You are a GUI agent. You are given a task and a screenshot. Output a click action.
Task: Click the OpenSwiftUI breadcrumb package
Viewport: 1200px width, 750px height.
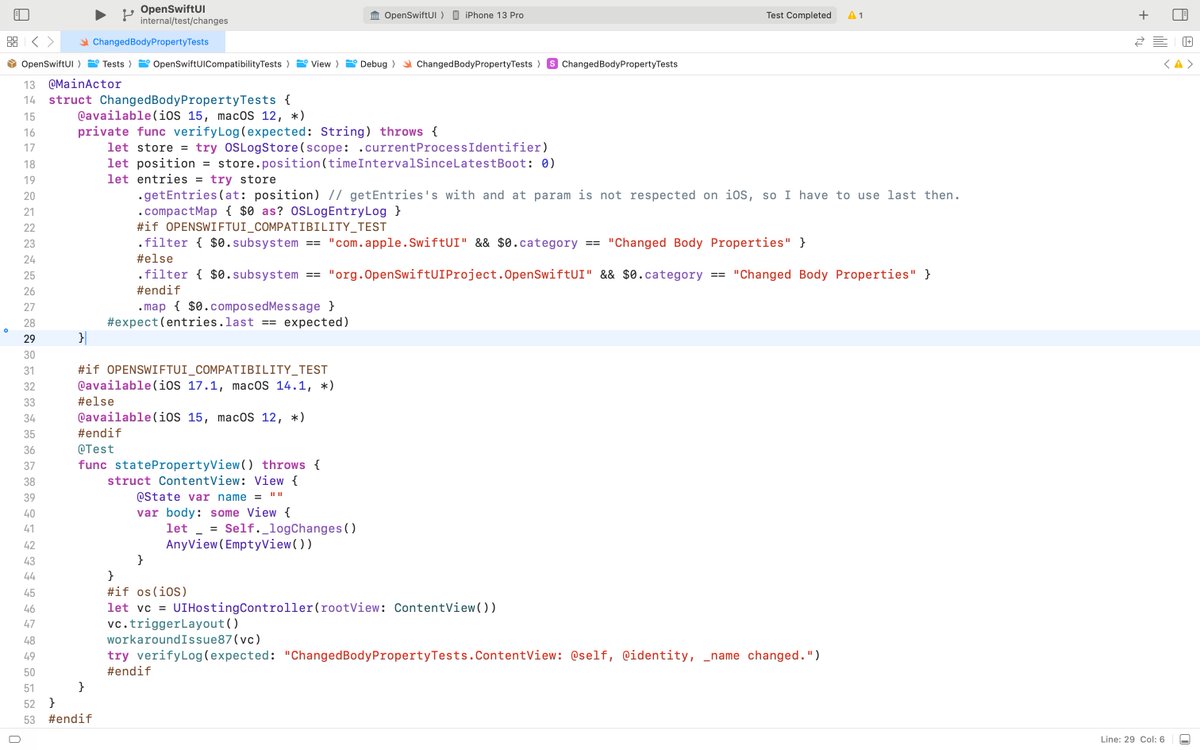[x=41, y=63]
